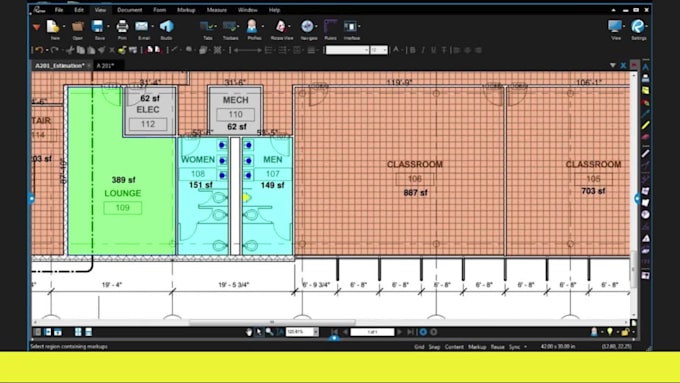Go to last page button

pos(410,332)
